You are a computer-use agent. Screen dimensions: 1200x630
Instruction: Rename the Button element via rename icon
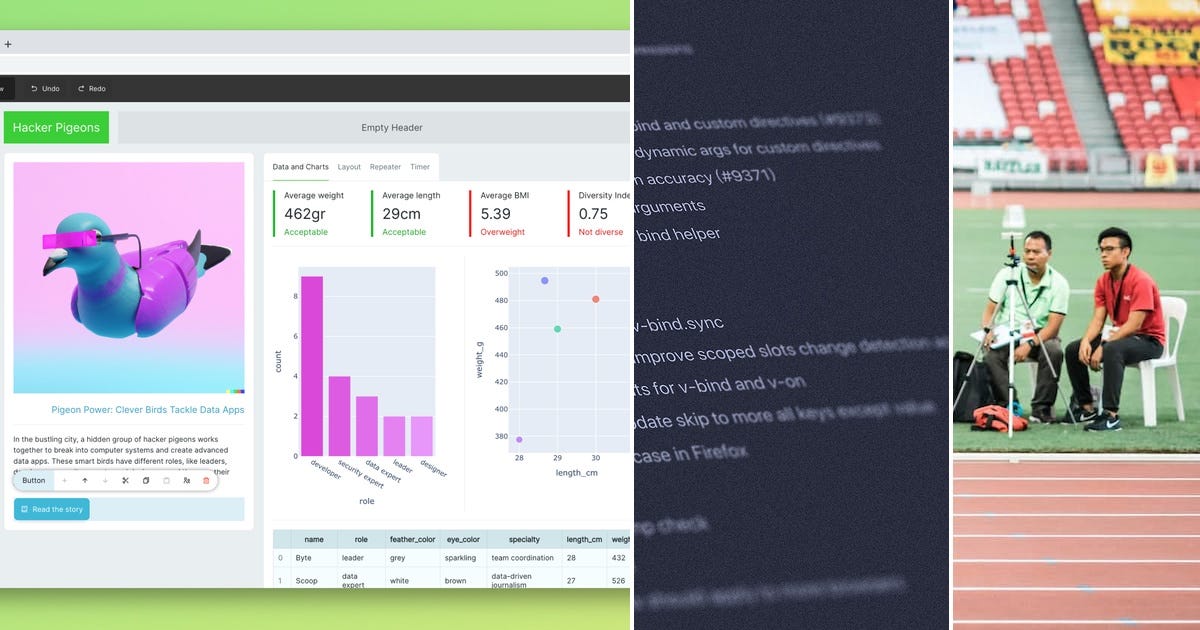[x=186, y=480]
